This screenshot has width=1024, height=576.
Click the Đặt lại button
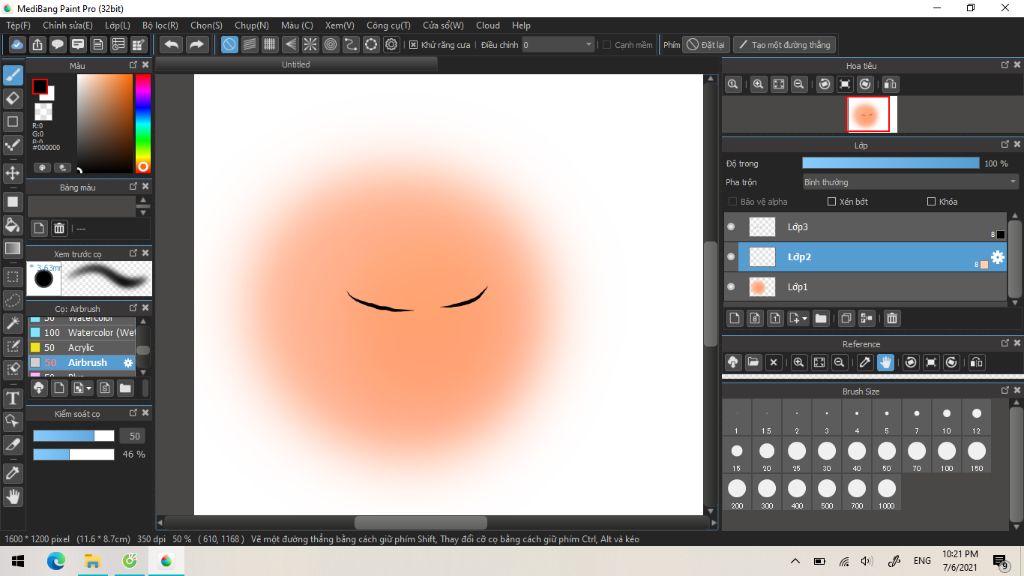[x=706, y=45]
